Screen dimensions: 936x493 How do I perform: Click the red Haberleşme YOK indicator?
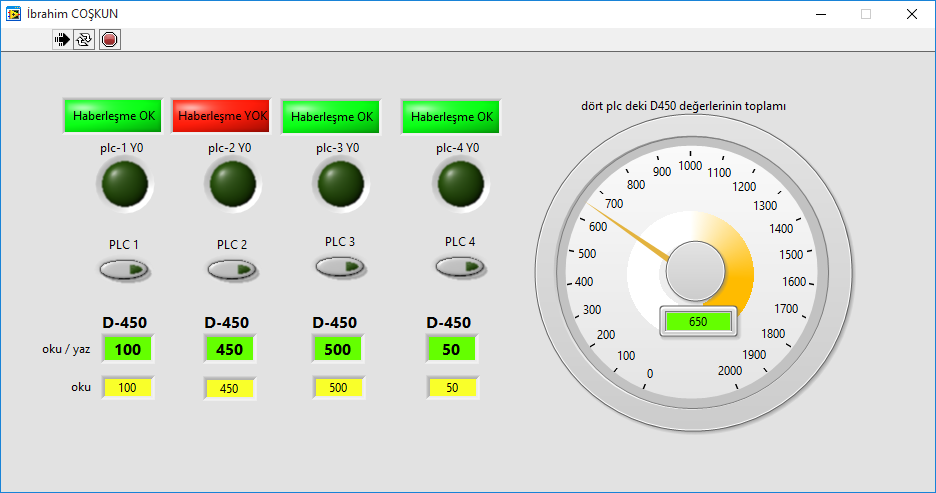(x=221, y=116)
